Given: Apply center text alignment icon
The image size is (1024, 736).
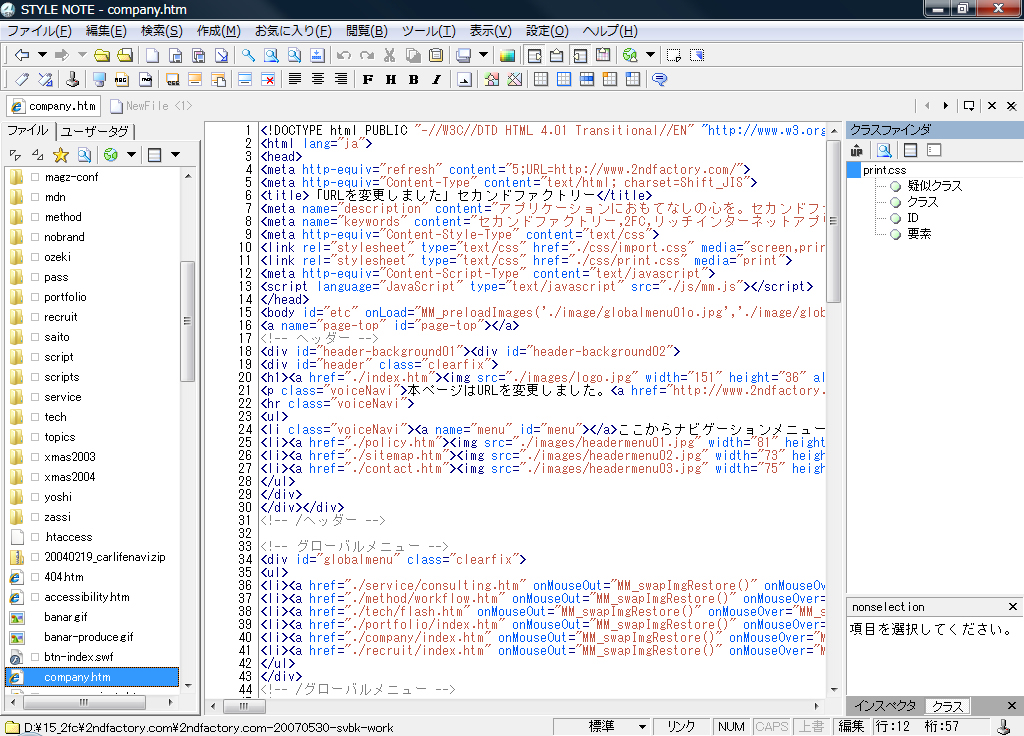Looking at the screenshot, I should coord(317,80).
